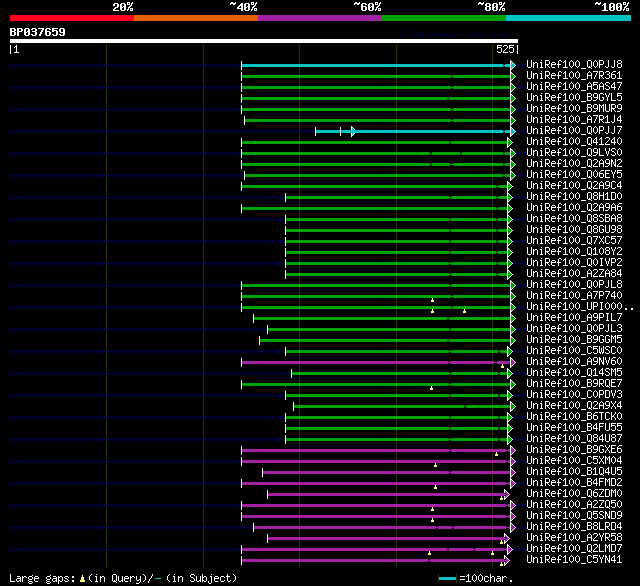The width and height of the screenshot is (640, 586).
Task: Select the UniRef100_Q6ZDM0 entry
Action: 574,494
